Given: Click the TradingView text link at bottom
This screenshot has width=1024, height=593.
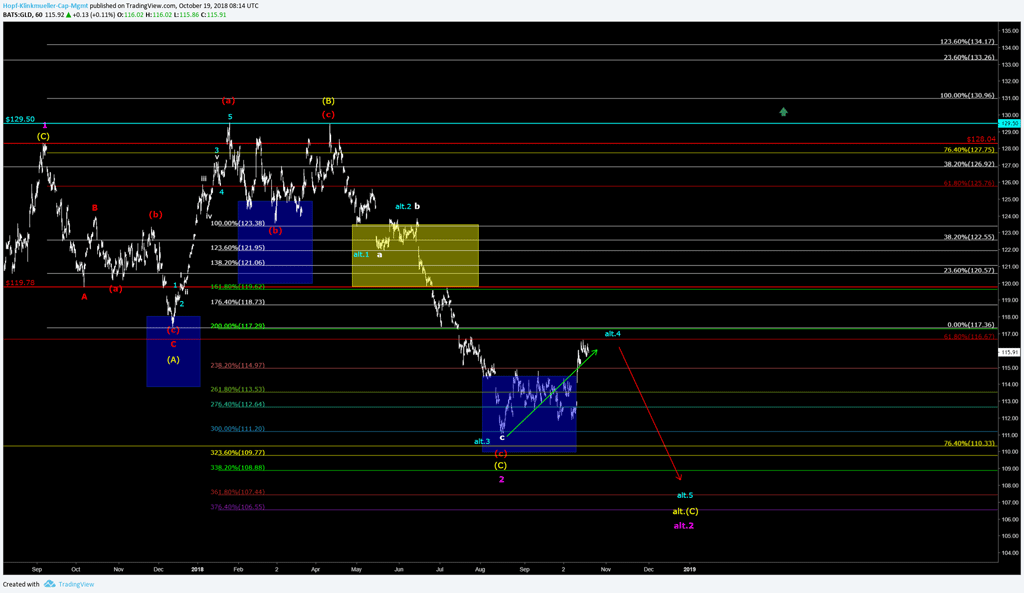Looking at the screenshot, I should (x=74, y=584).
